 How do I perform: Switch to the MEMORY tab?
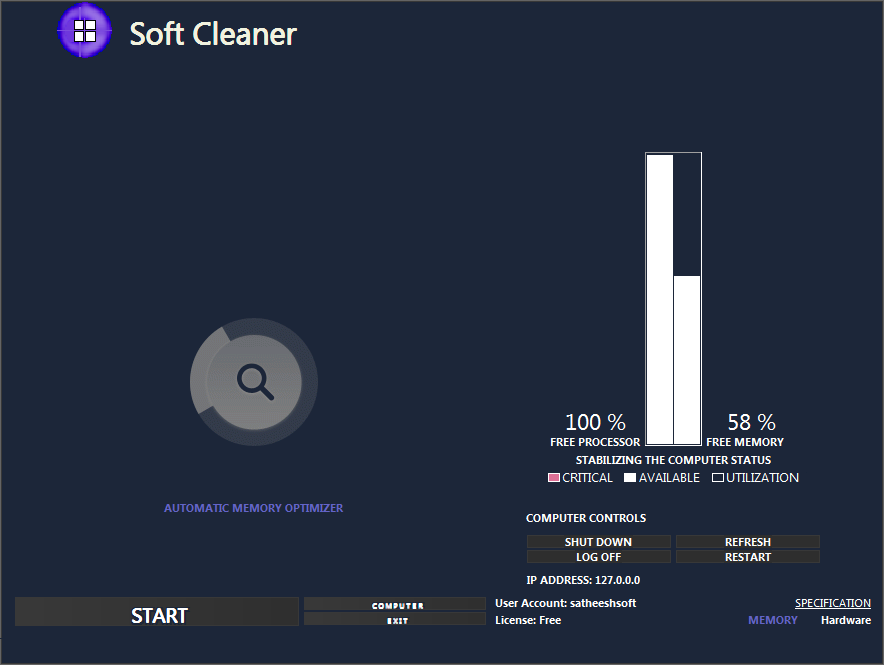point(773,620)
